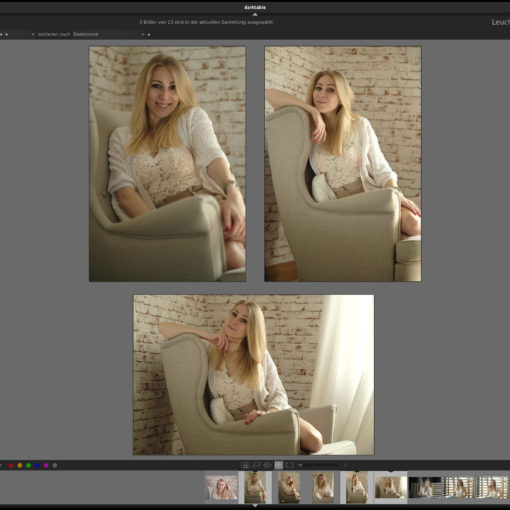Click the darktable logo title
Screen dimensions: 510x510
pyautogui.click(x=255, y=7)
